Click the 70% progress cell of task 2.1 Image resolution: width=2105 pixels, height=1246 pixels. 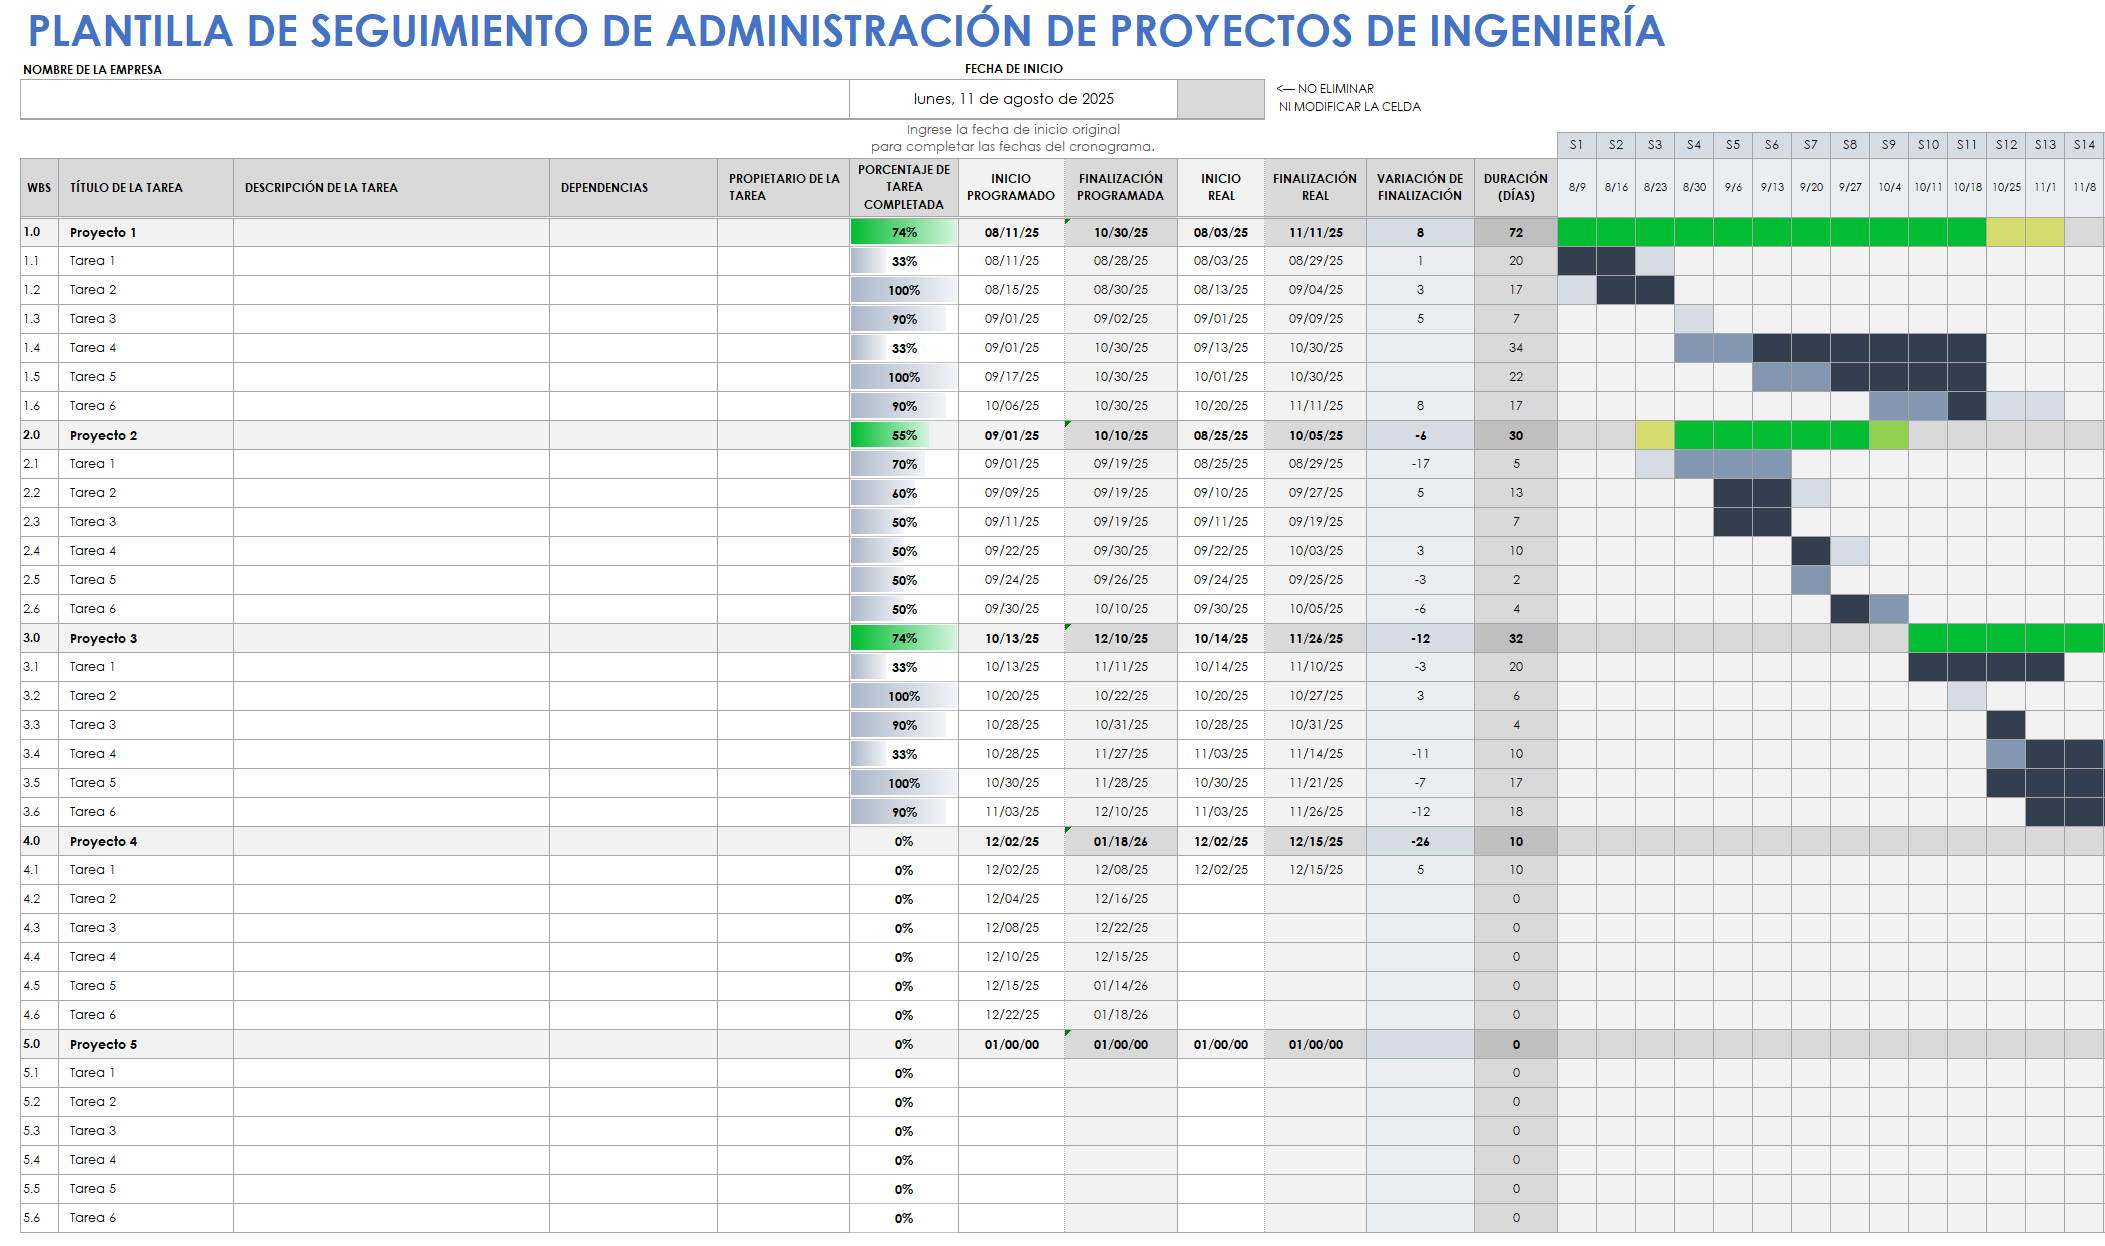tap(904, 464)
